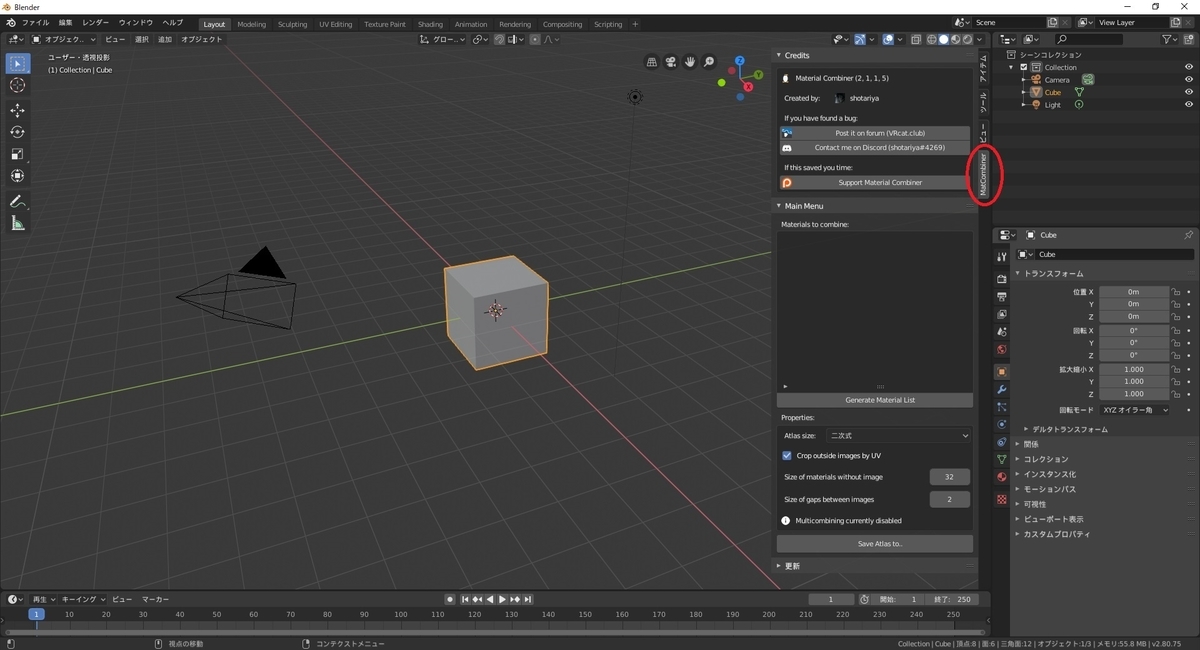Screen dimensions: 1200x650
Task: Open the transform orientation dropdown
Action: (x=442, y=39)
